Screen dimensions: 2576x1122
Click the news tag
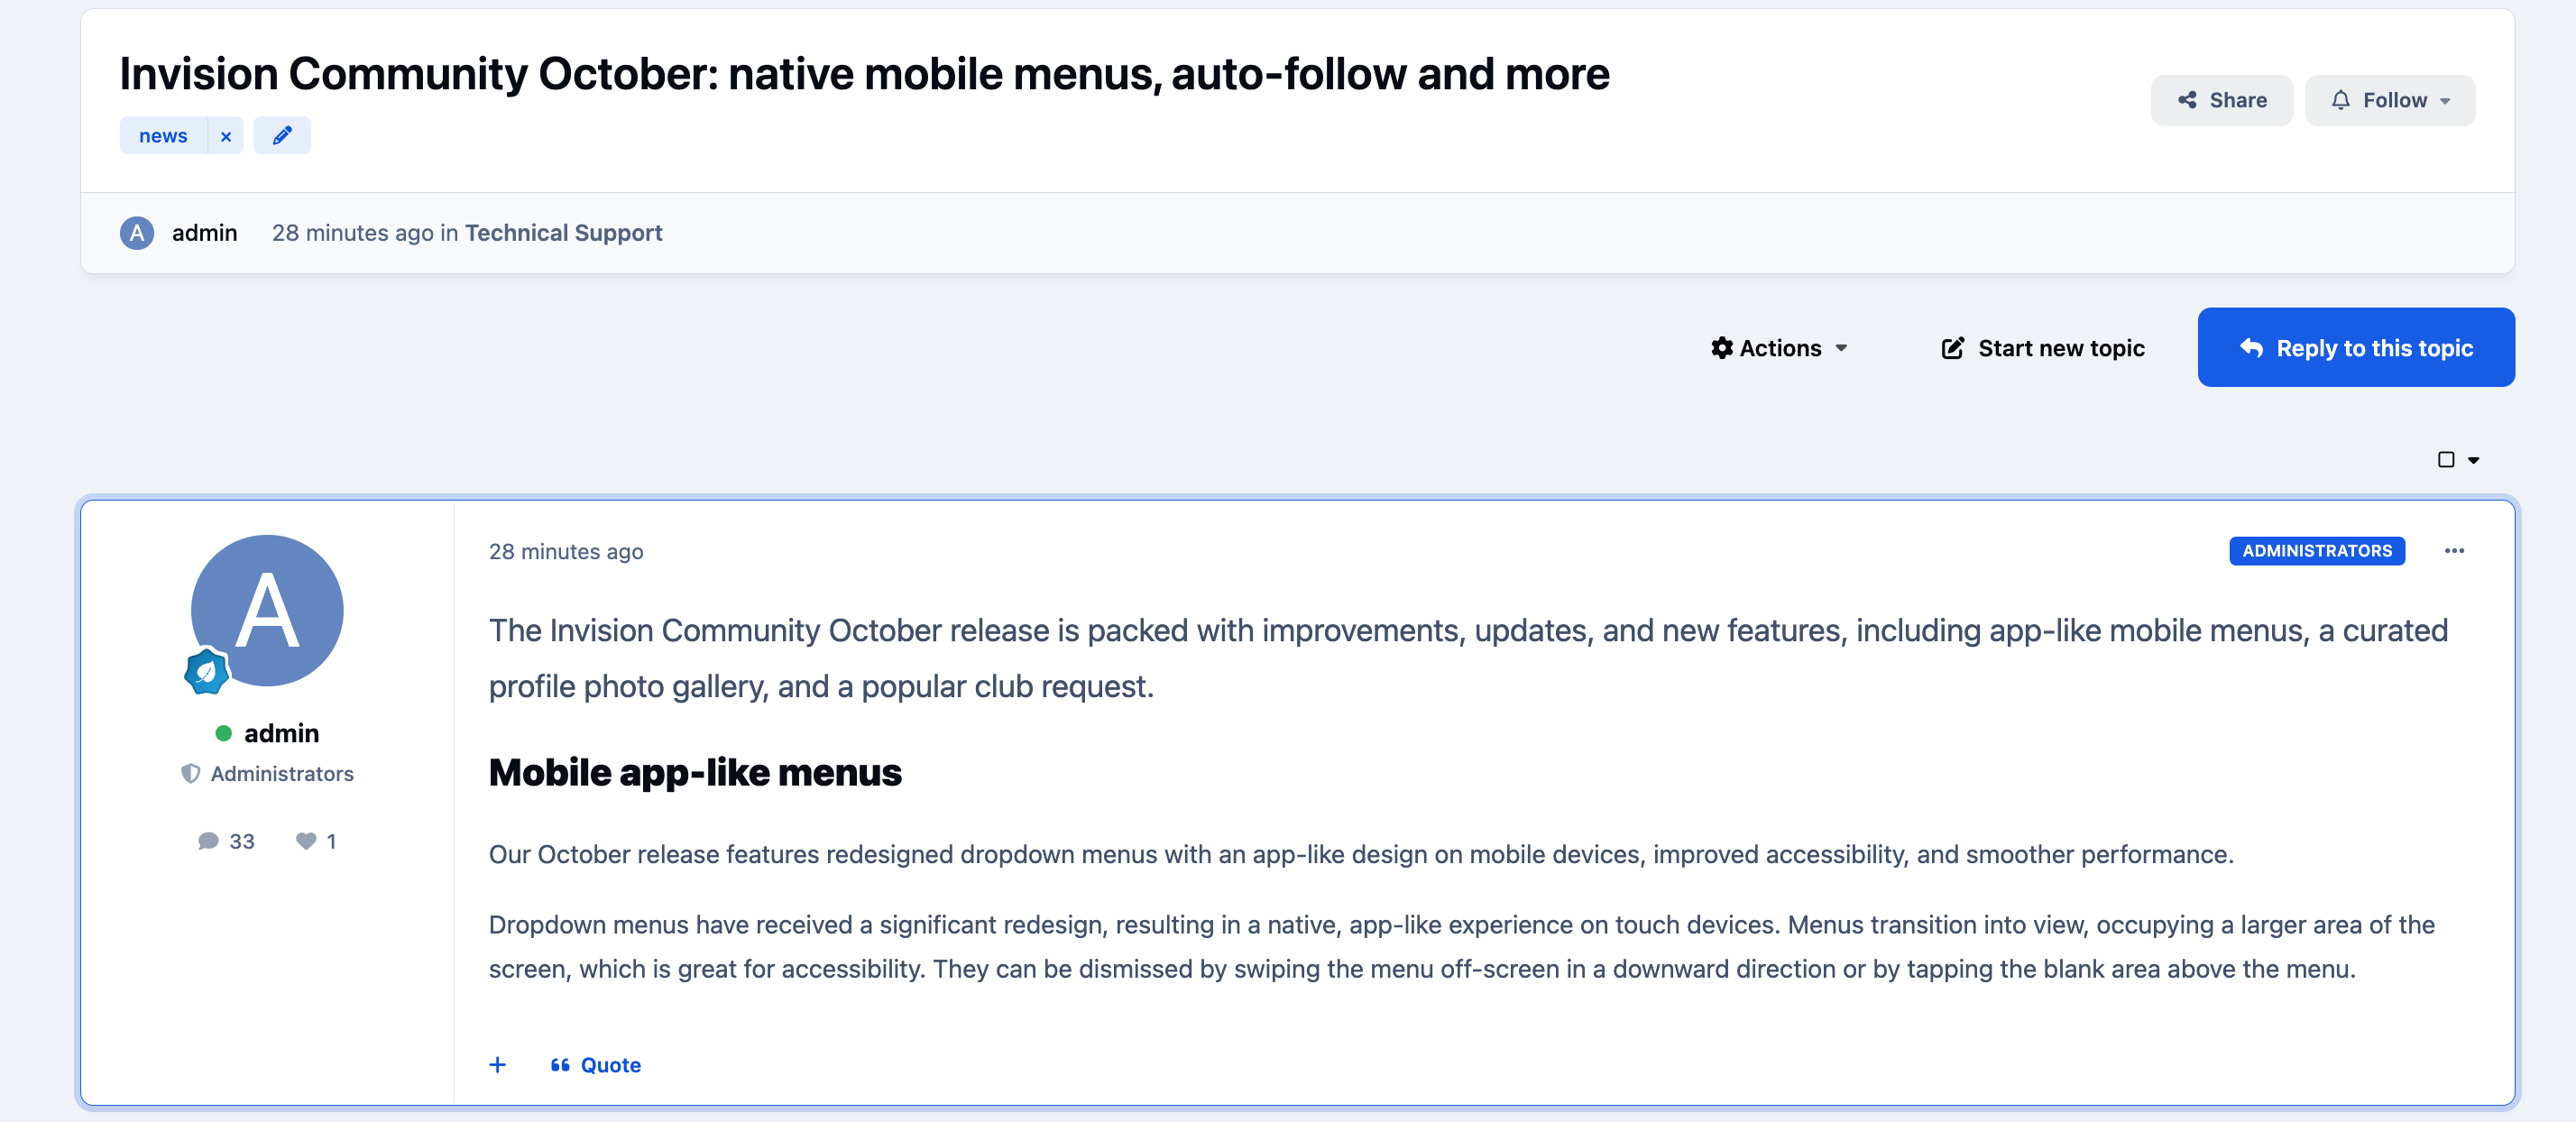click(164, 136)
